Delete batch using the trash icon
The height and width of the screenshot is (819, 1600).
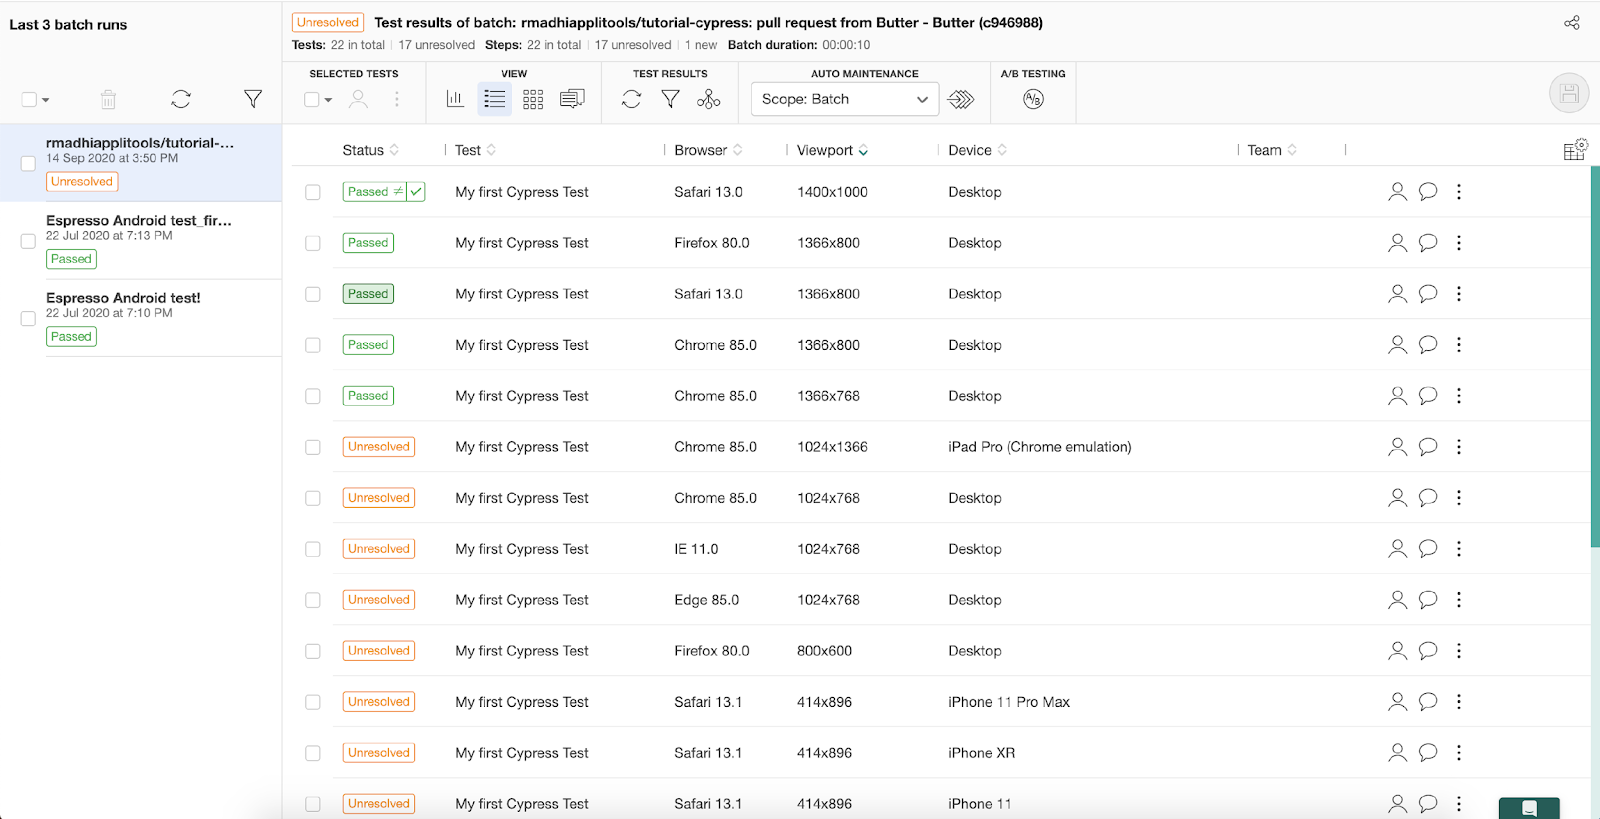[108, 99]
